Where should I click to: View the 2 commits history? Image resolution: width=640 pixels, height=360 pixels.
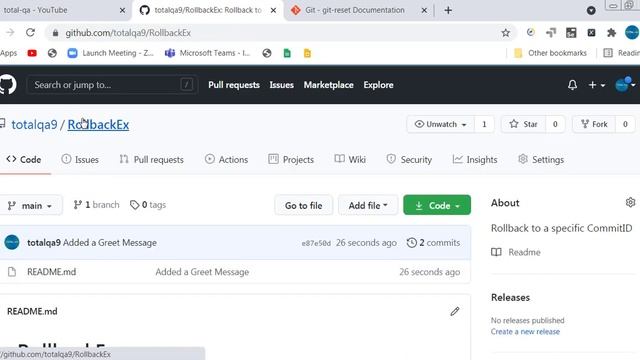pos(433,243)
